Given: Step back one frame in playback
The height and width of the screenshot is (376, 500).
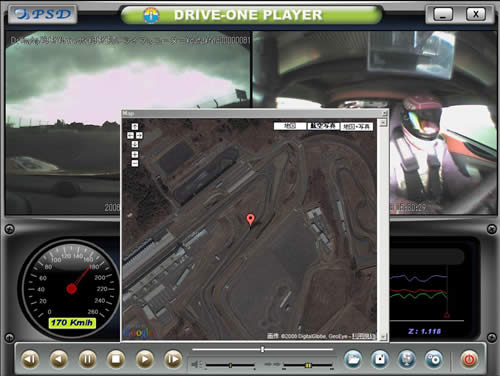Looking at the screenshot, I should click(x=30, y=359).
